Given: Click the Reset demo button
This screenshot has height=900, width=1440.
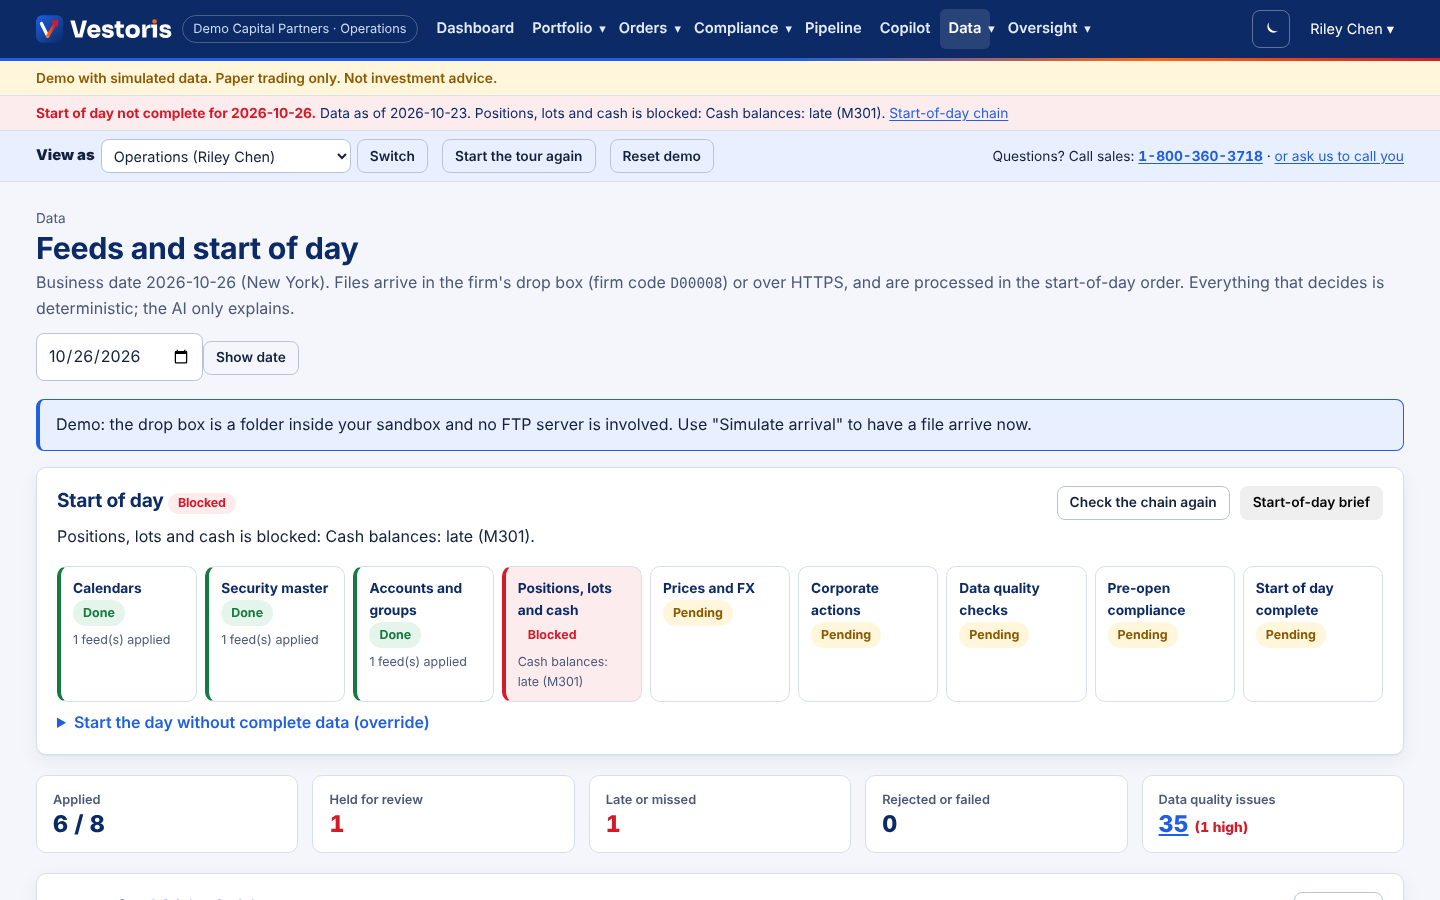Looking at the screenshot, I should click(661, 156).
